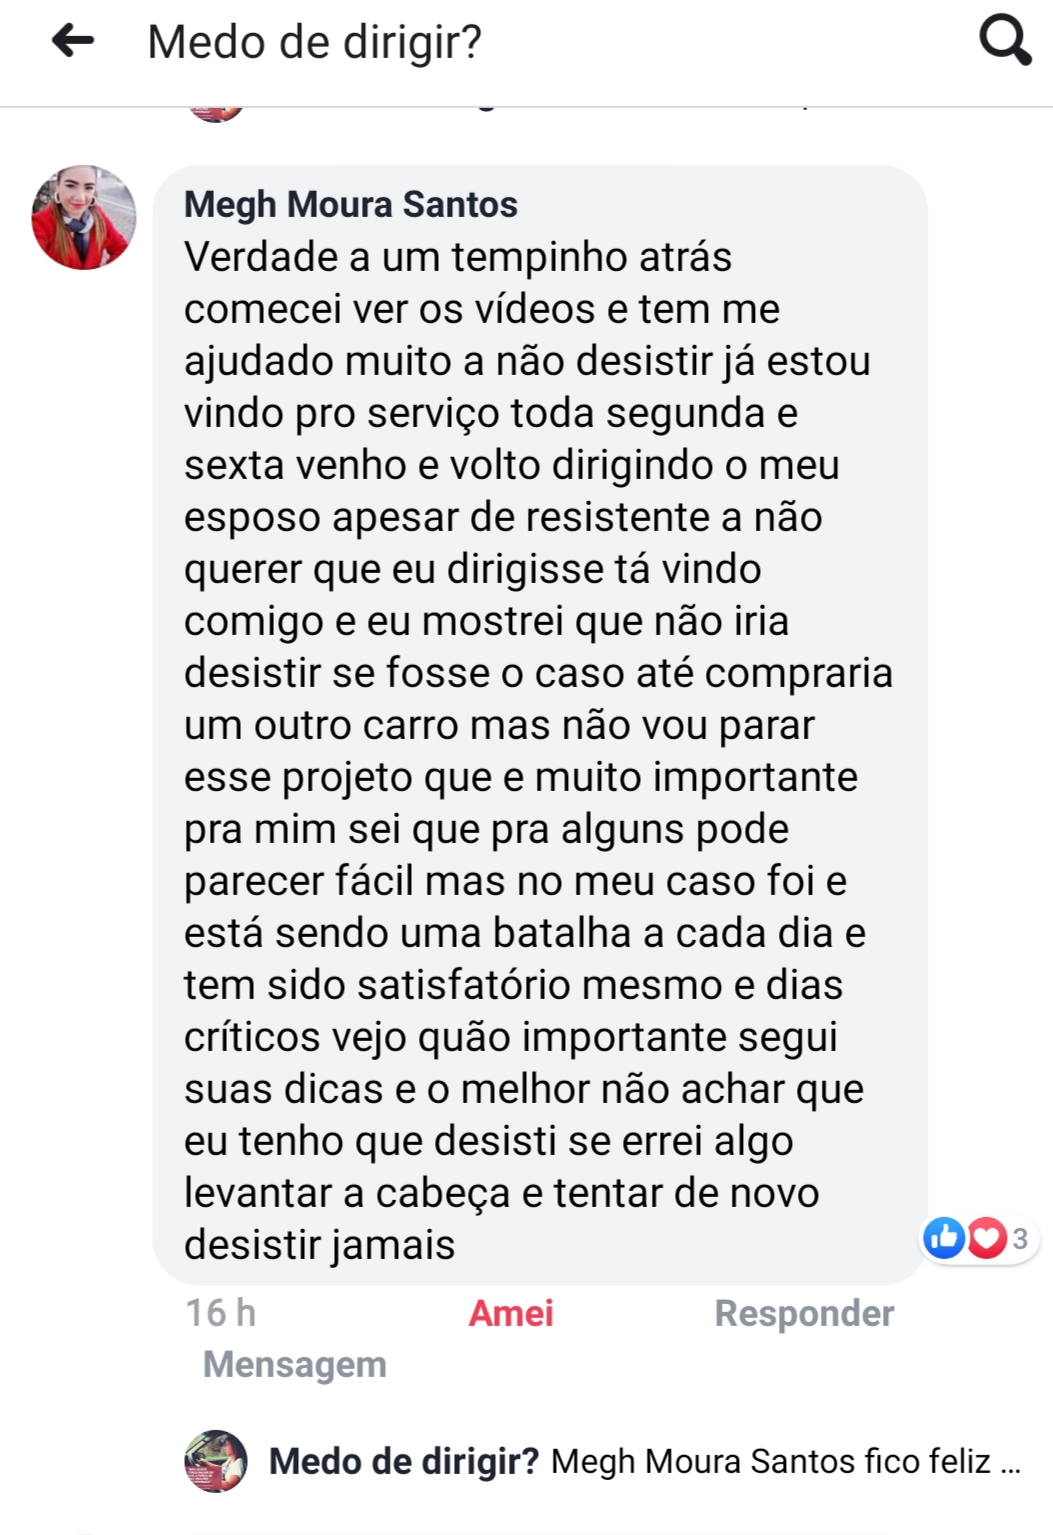Open Megh Moura Santos's profile picture

84,217
